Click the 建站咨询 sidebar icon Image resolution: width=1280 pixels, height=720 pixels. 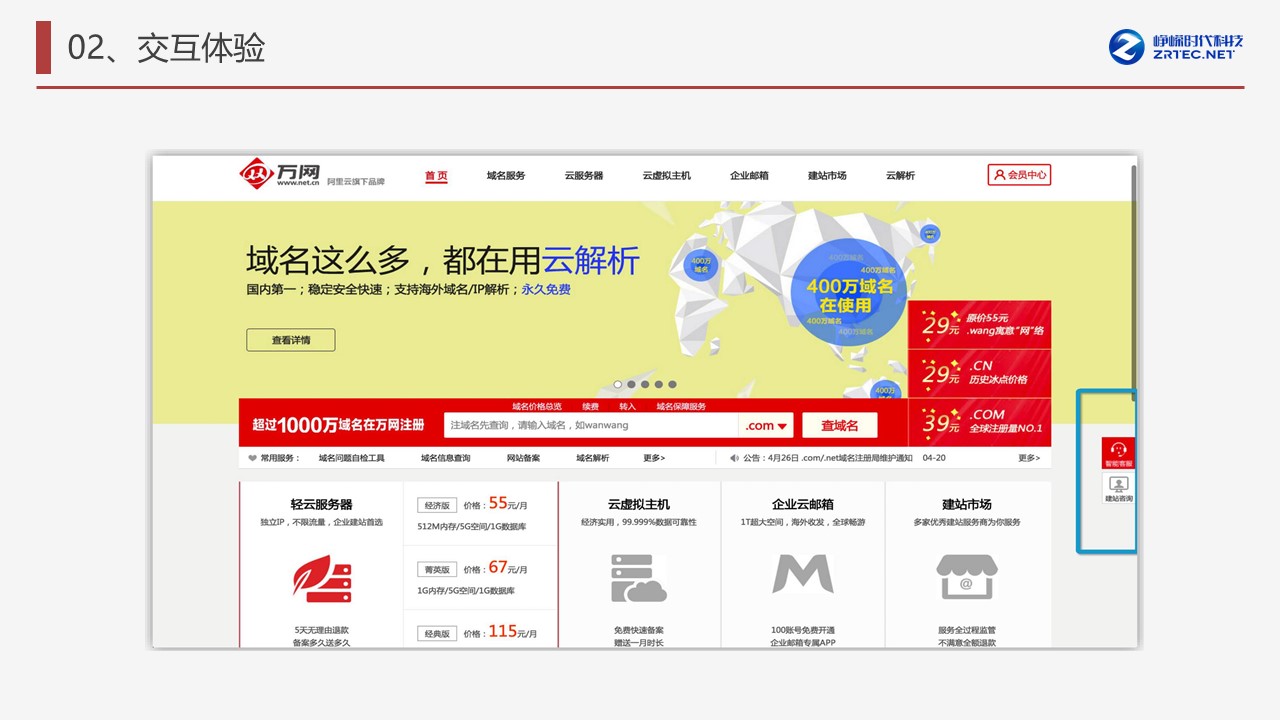(x=1118, y=488)
